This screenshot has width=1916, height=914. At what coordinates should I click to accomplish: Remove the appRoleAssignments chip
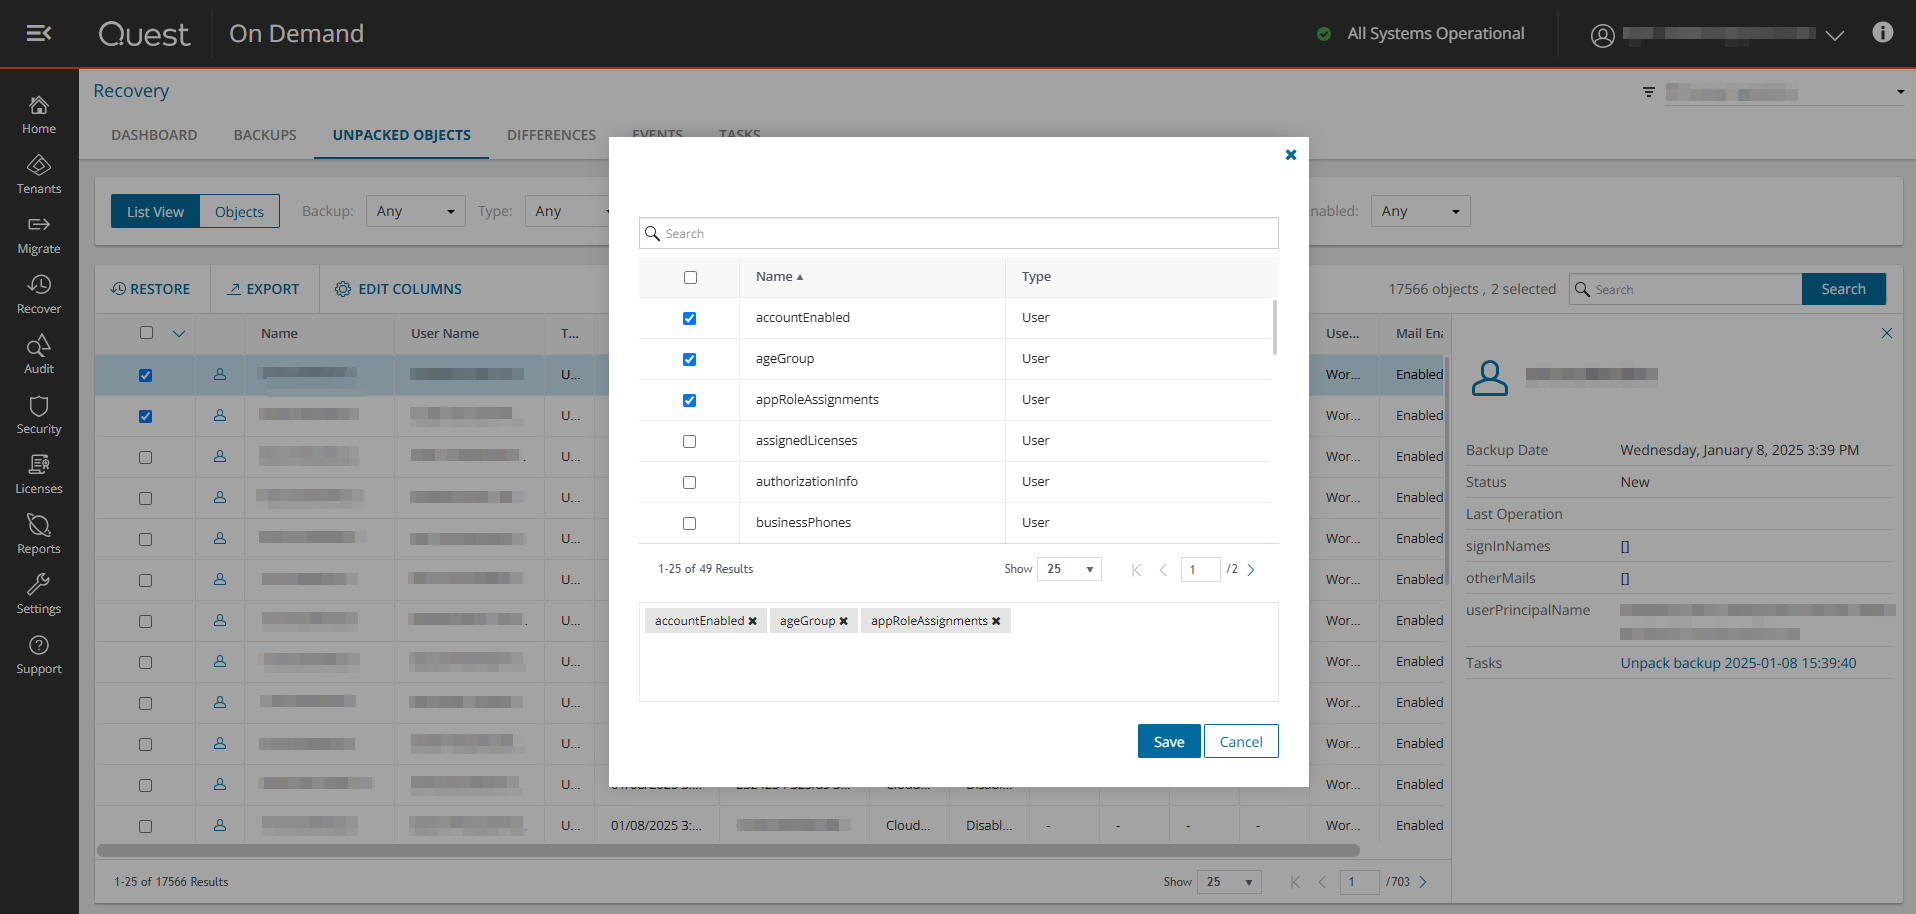(x=996, y=621)
